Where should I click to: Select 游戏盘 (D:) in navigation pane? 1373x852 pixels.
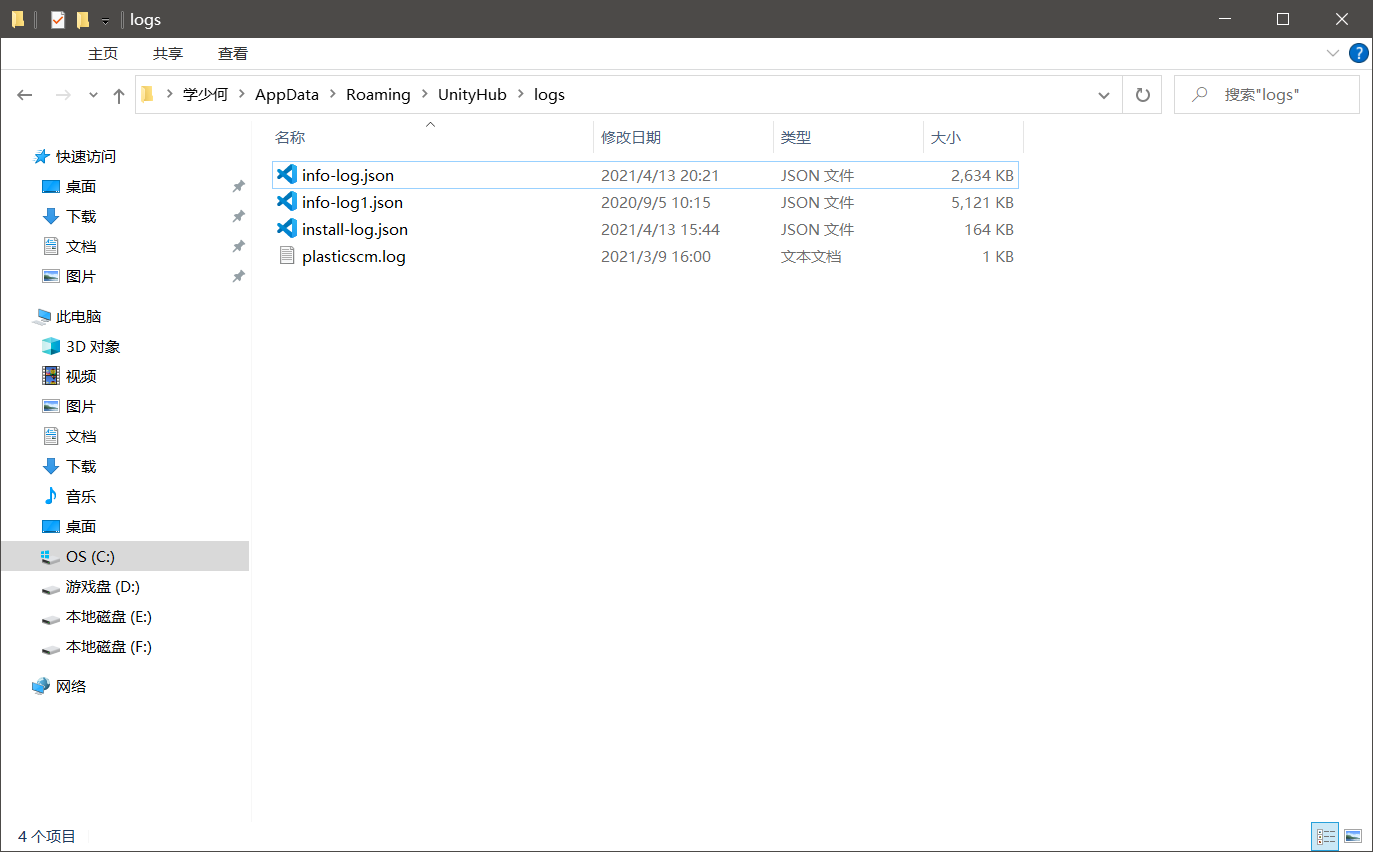(103, 587)
